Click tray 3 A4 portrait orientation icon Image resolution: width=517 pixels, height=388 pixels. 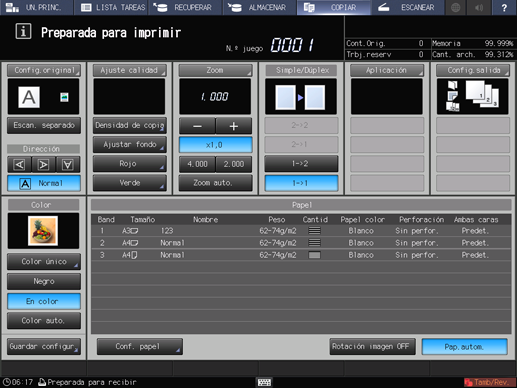point(134,255)
